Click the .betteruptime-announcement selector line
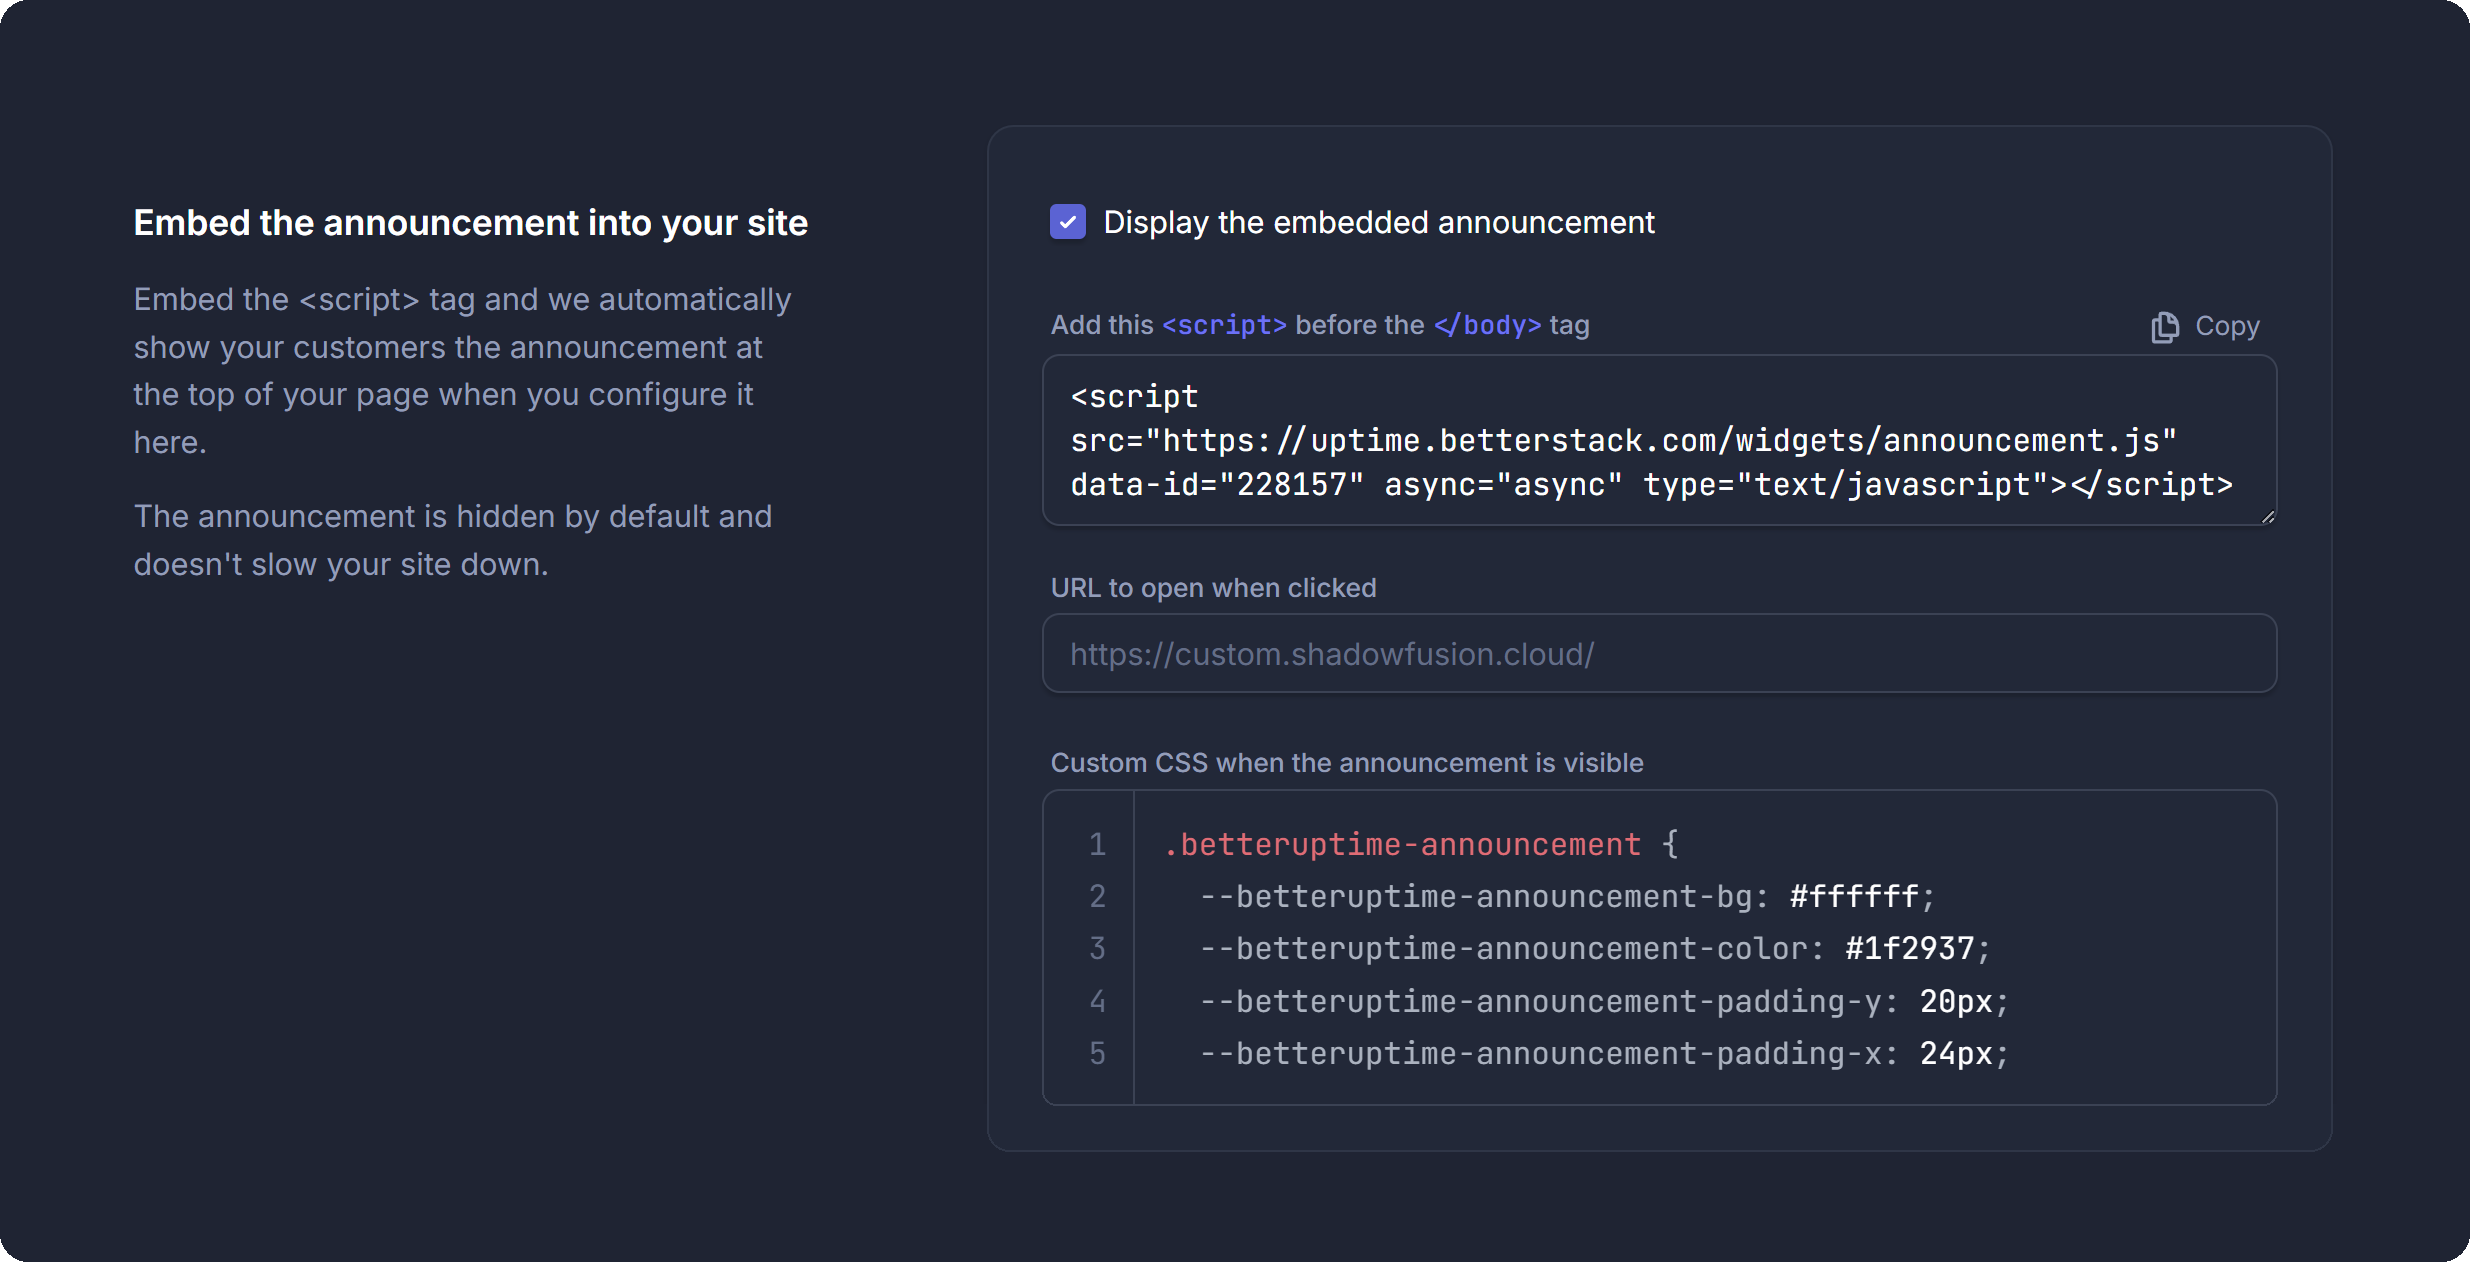The width and height of the screenshot is (2470, 1262). (1420, 844)
